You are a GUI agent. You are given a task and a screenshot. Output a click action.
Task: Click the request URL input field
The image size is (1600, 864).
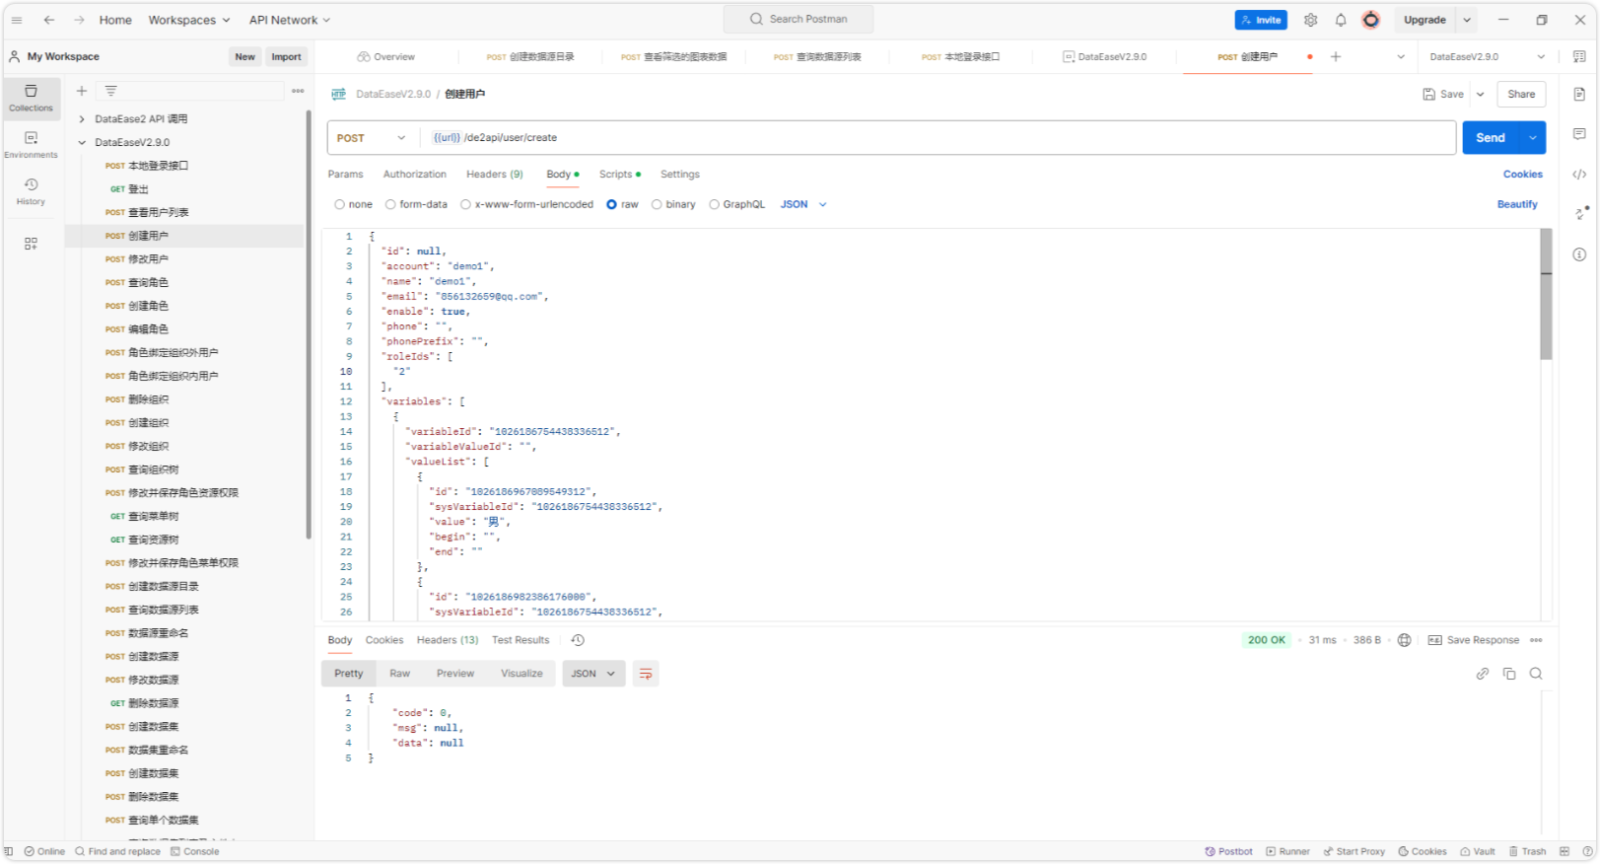coord(940,138)
